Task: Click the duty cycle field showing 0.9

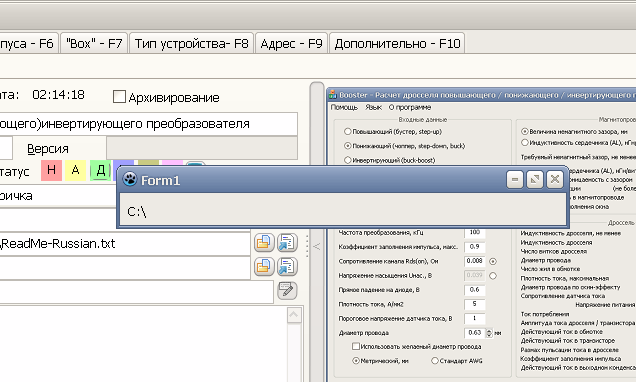Action: coord(475,247)
